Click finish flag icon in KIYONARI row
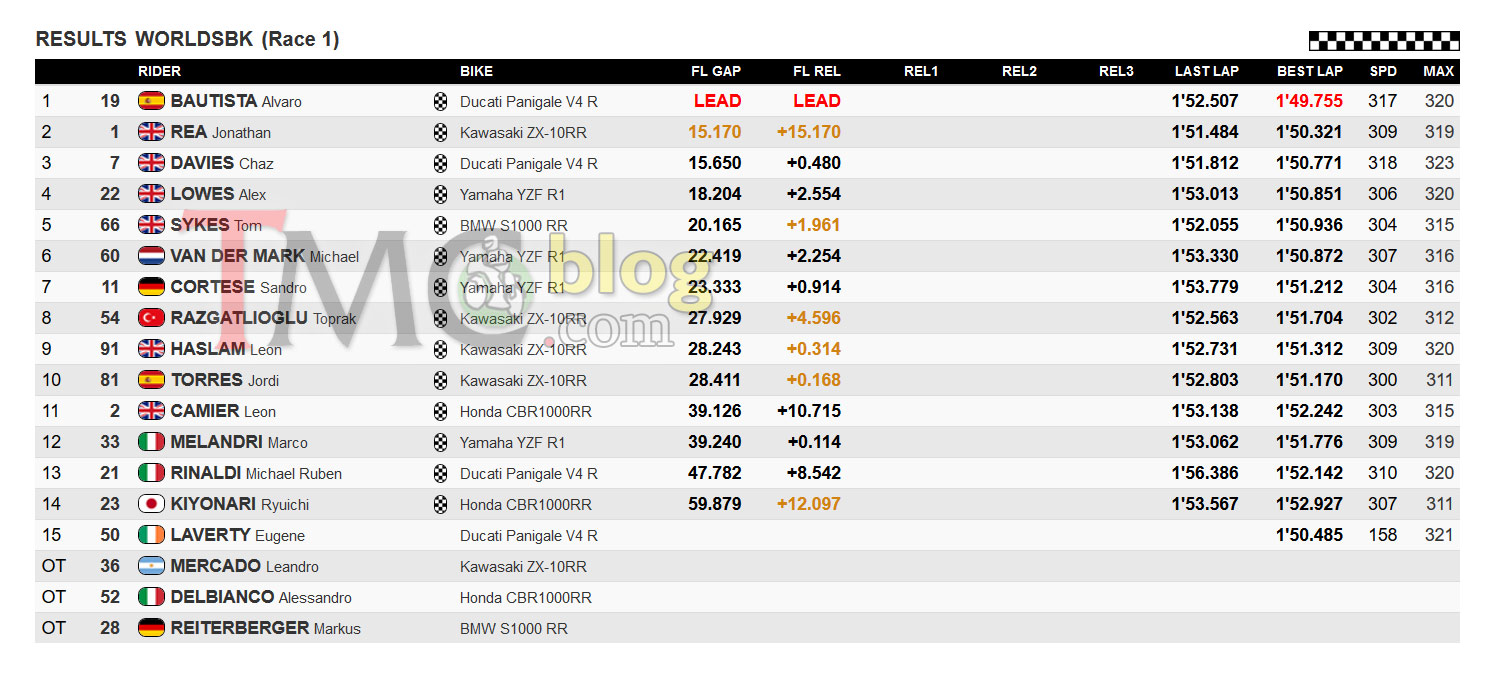The height and width of the screenshot is (686, 1506). click(x=440, y=504)
